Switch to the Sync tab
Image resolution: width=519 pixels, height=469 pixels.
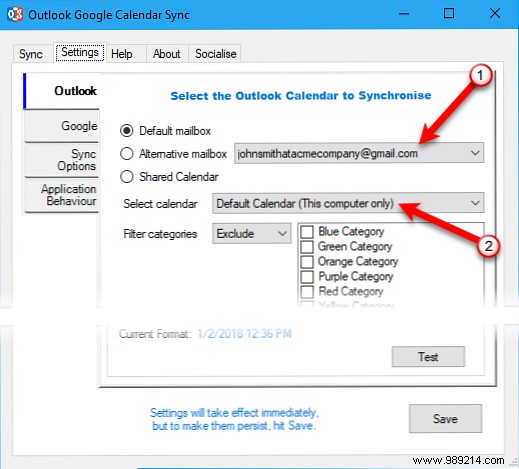(x=32, y=54)
